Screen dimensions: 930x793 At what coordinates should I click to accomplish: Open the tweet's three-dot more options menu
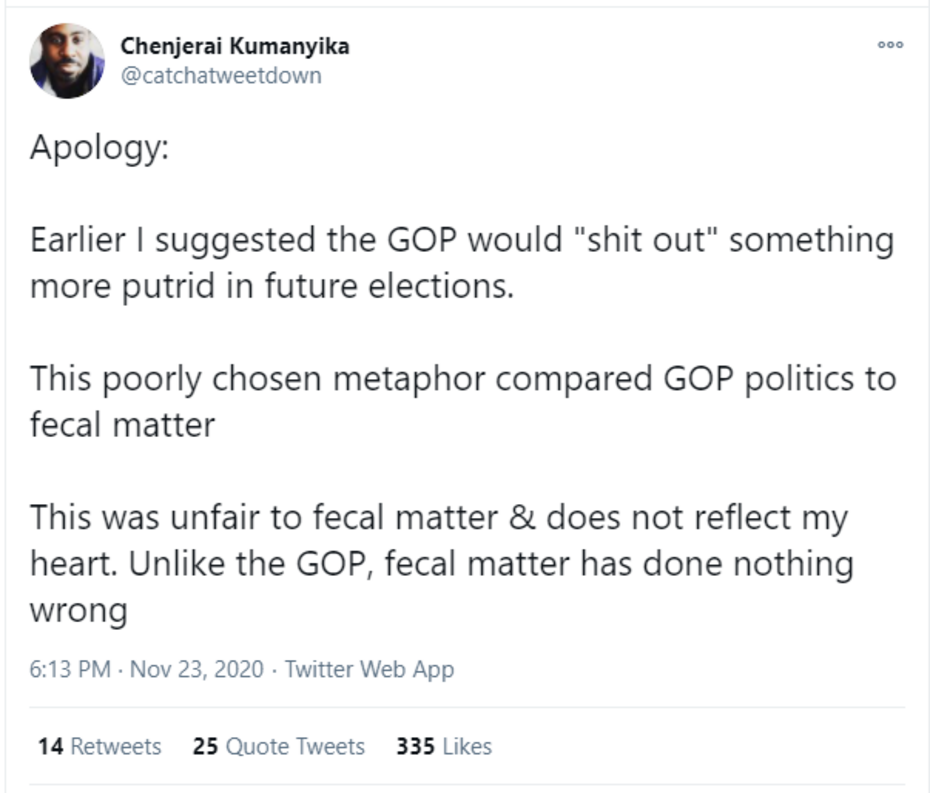click(x=890, y=45)
